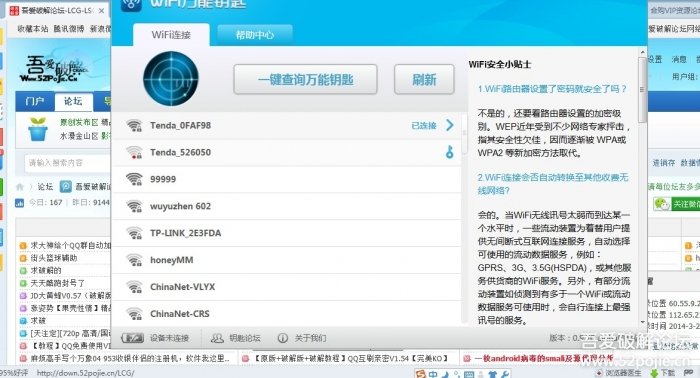700x378 pixels.
Task: Open thread QQ互刷亲密V1.54【完美KO】
Action: pos(351,358)
